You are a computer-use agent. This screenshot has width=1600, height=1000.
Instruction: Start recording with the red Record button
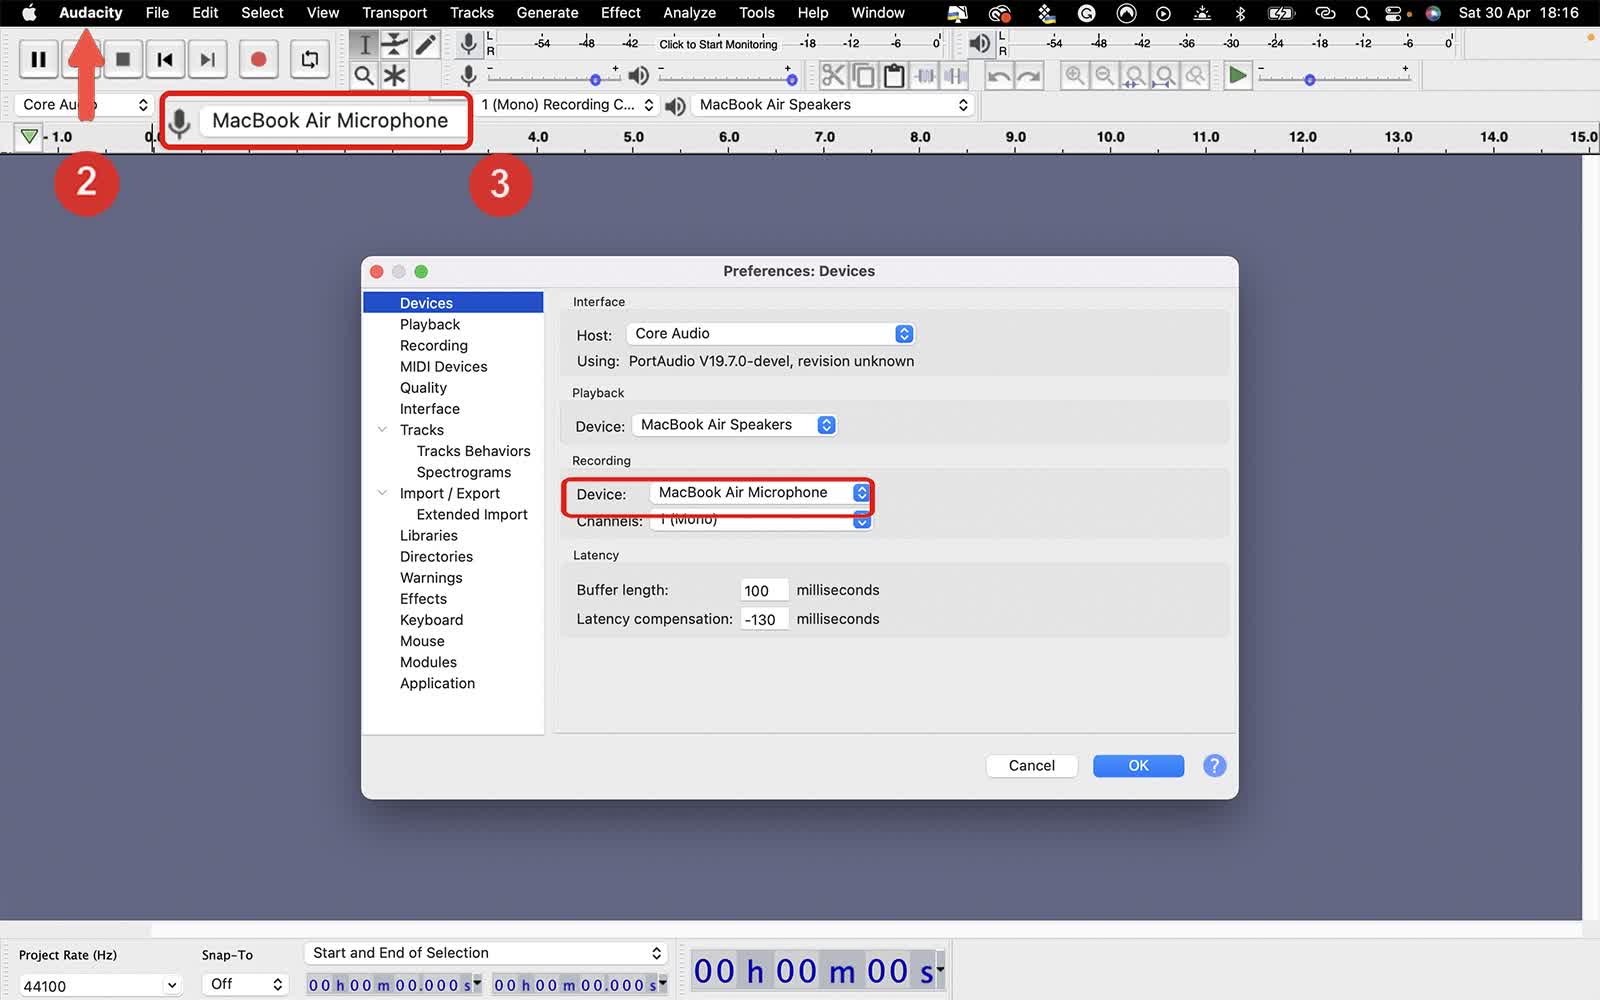click(258, 60)
